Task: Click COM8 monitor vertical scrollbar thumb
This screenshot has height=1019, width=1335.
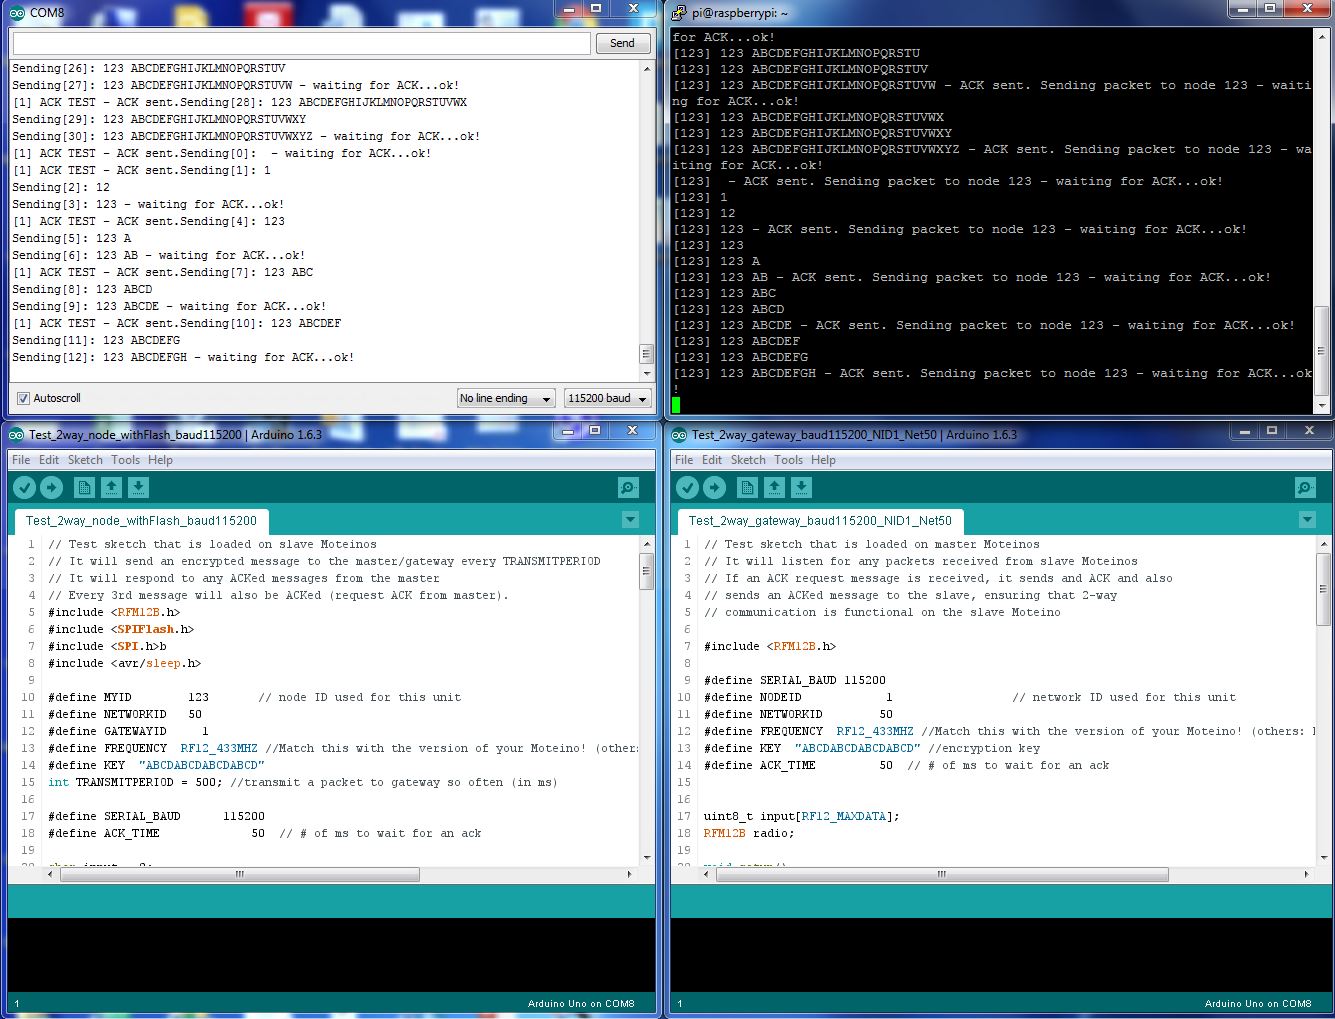Action: [x=646, y=354]
